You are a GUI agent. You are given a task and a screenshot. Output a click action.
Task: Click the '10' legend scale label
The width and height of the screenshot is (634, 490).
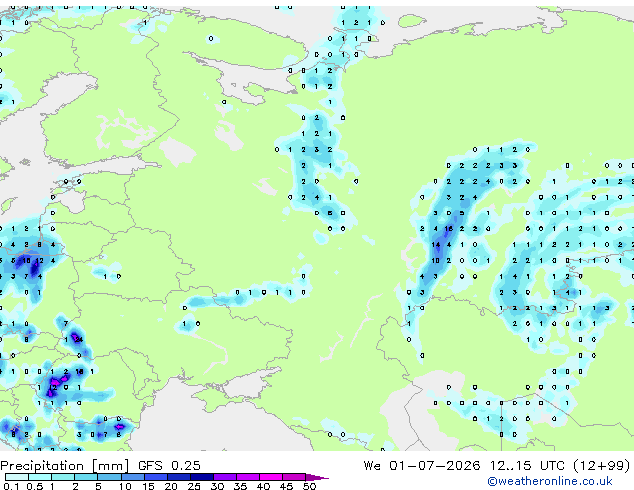pyautogui.click(x=125, y=486)
